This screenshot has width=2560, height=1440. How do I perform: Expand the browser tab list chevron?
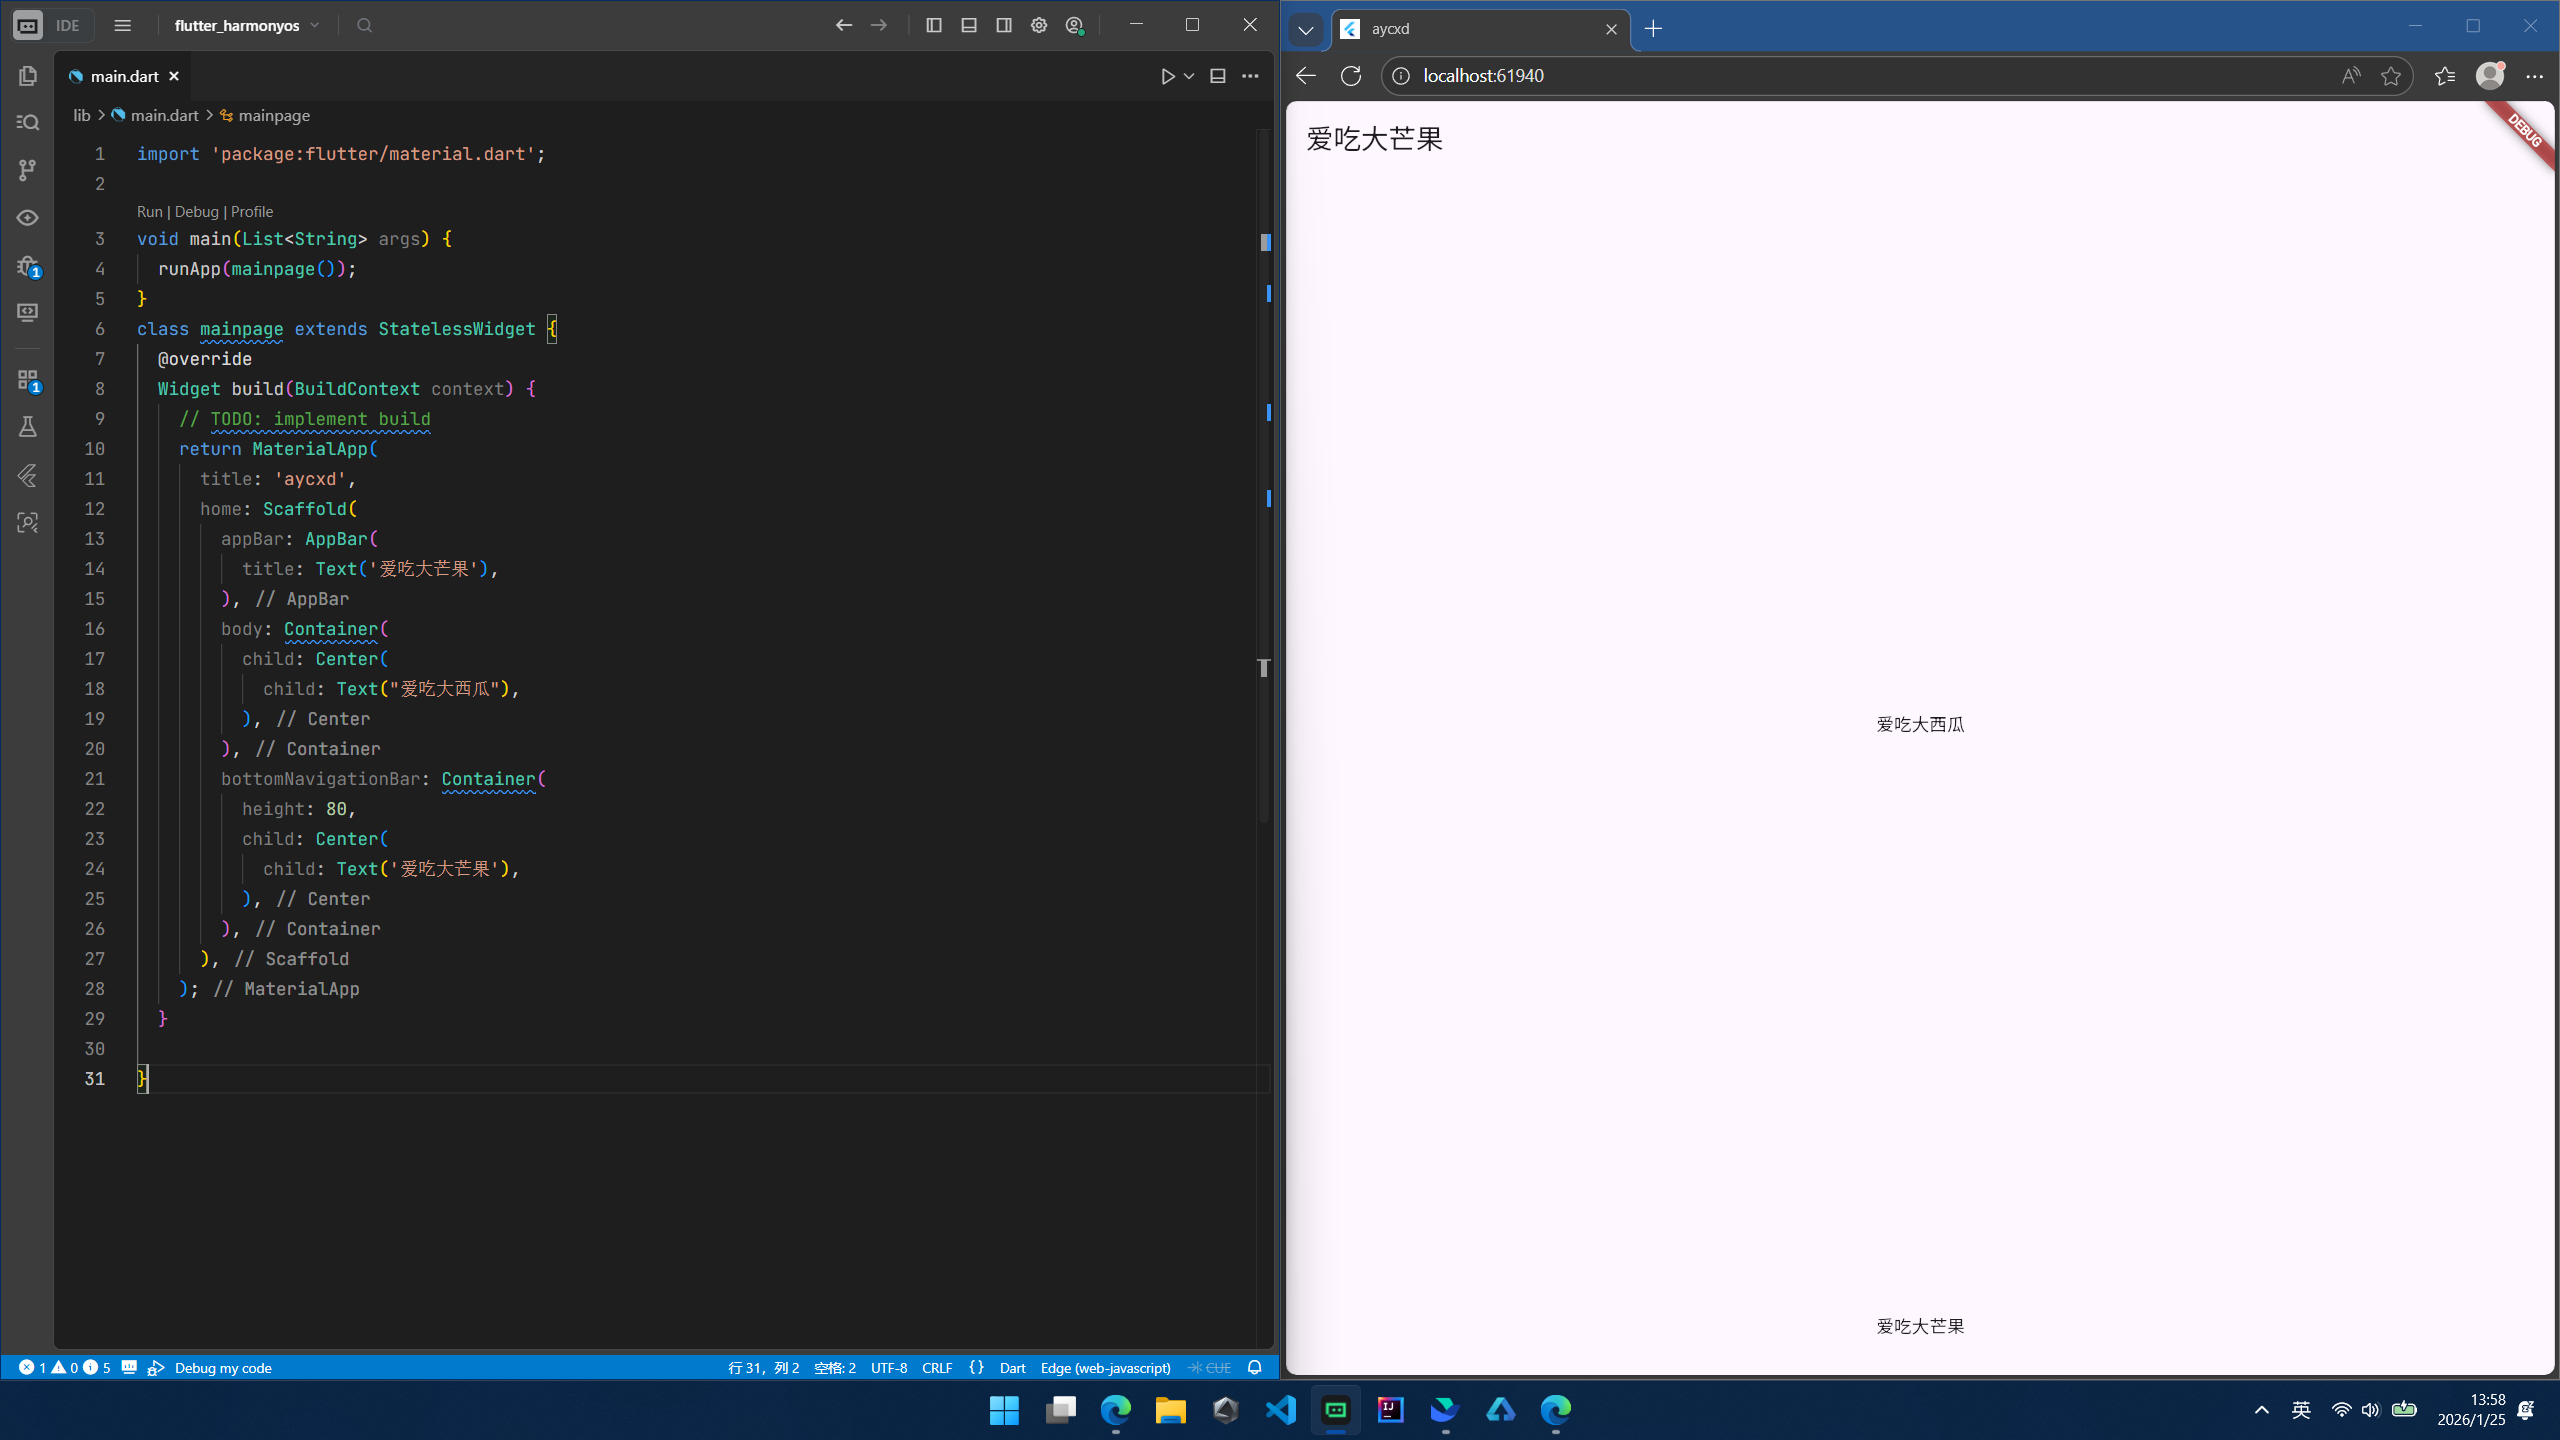(1305, 29)
